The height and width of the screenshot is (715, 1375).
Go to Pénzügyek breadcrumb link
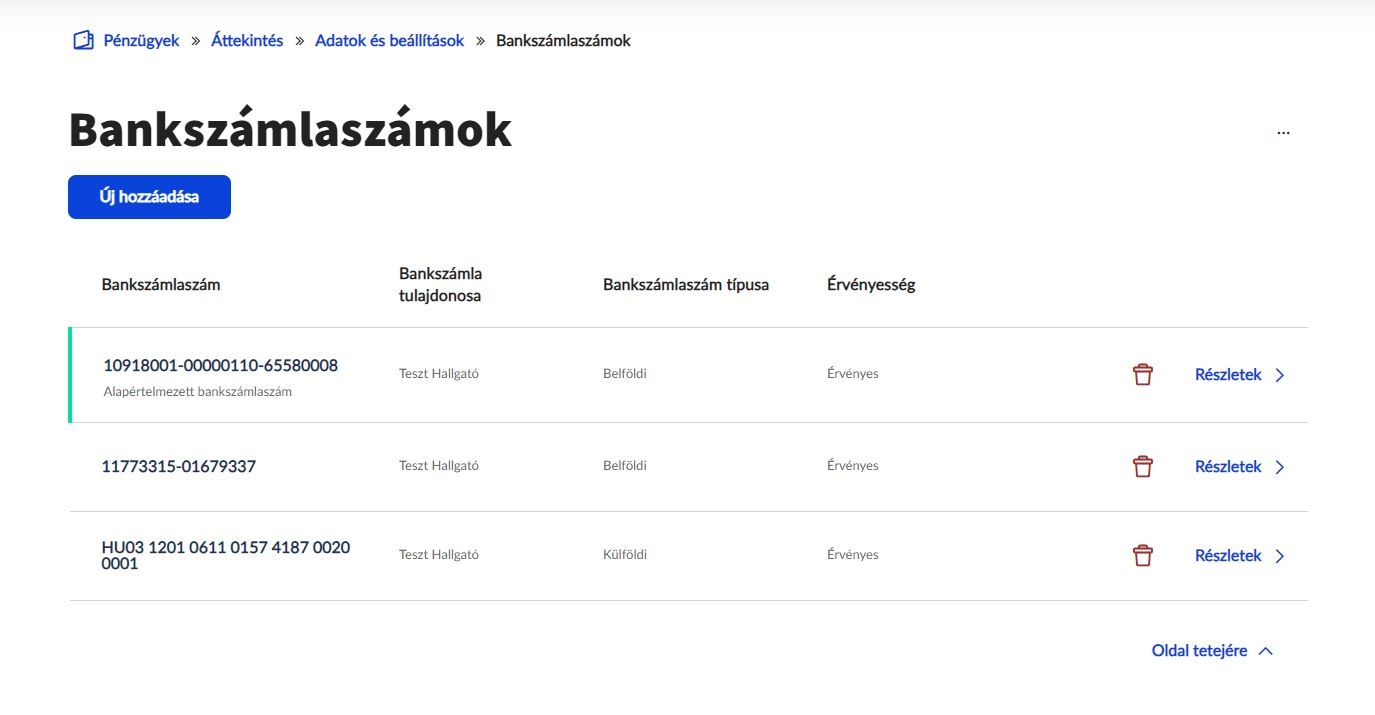click(x=141, y=41)
